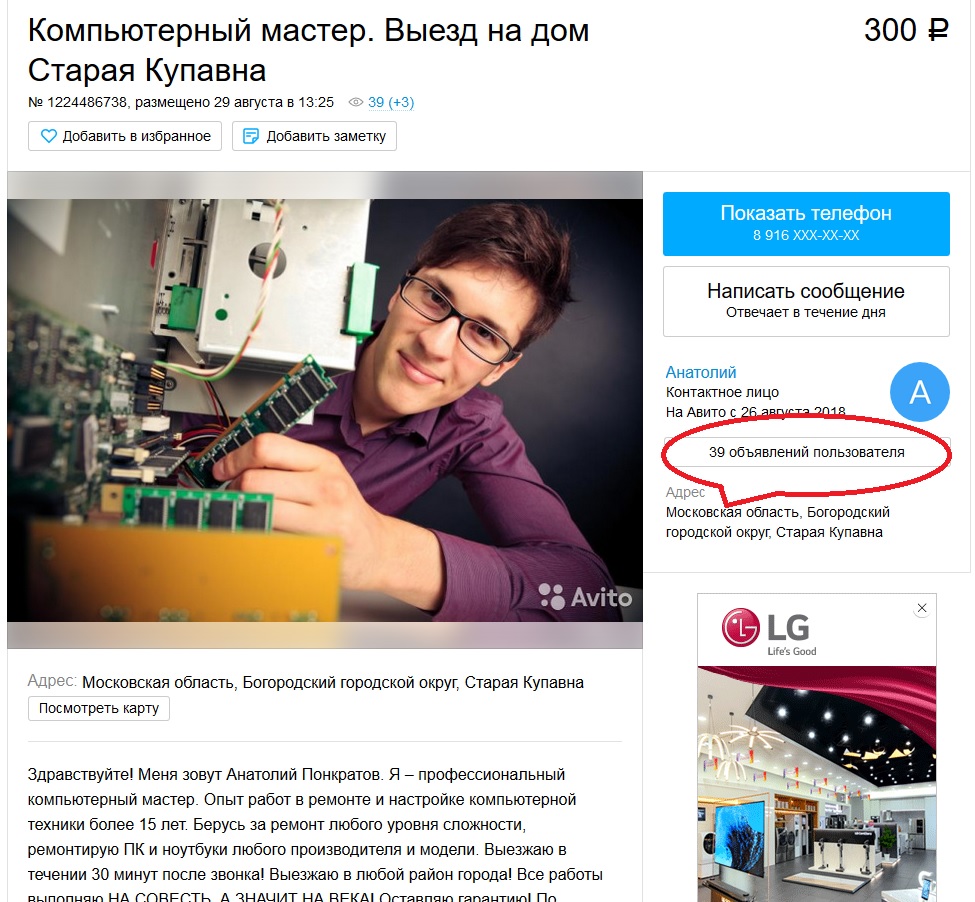
Task: Close the LG advertisement banner
Action: (922, 608)
